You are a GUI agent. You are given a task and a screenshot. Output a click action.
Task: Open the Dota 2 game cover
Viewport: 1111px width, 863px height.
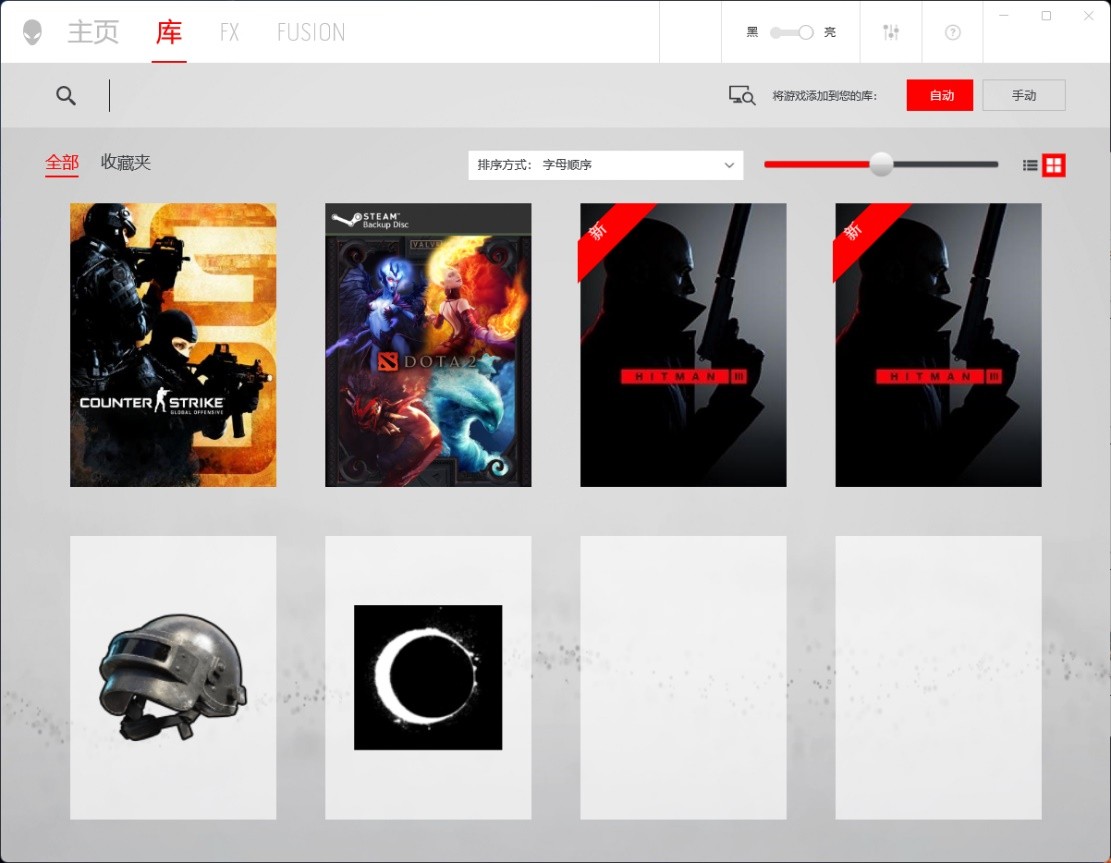tap(428, 345)
